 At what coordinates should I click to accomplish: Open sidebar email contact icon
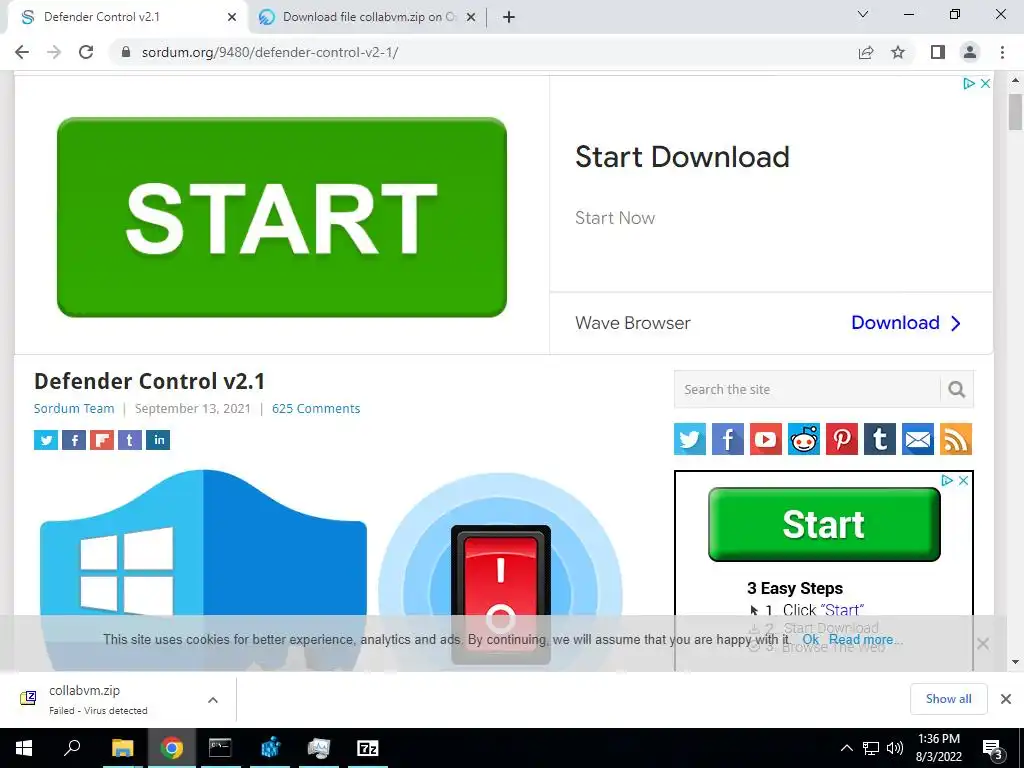click(918, 439)
